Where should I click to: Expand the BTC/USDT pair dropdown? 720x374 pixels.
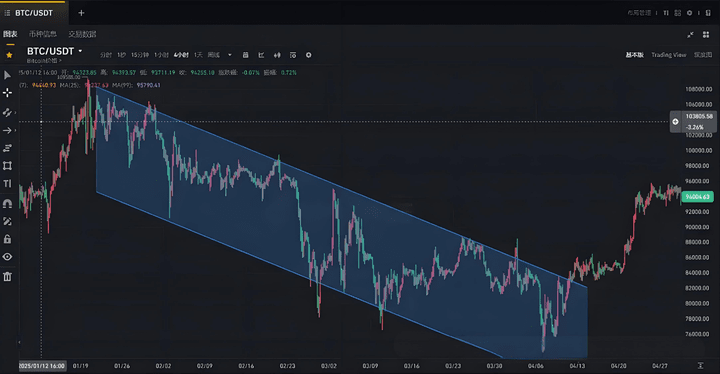pos(80,51)
